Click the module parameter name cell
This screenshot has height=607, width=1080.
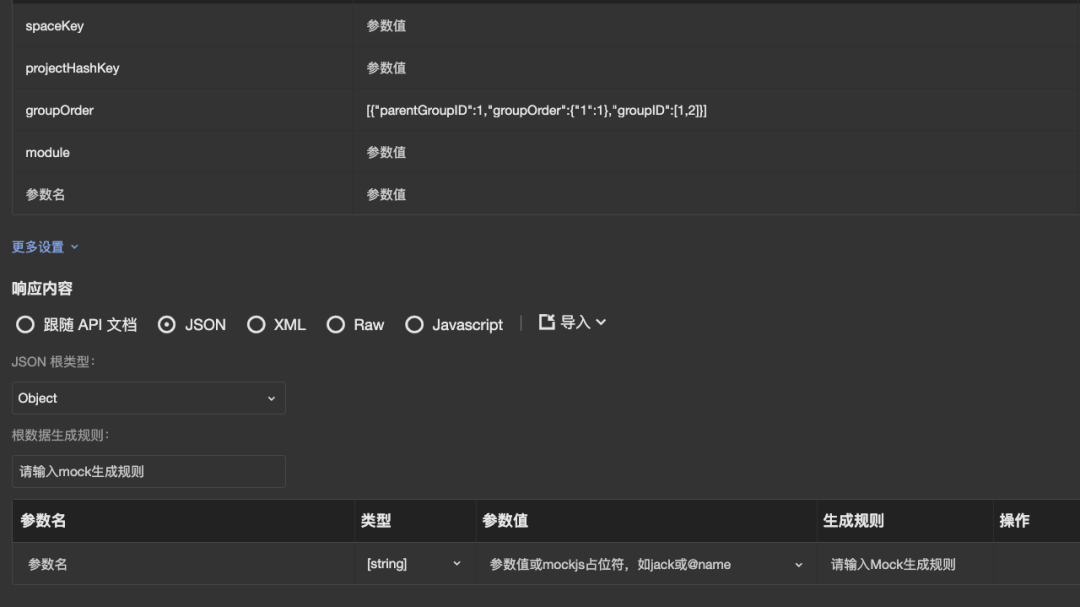183,152
